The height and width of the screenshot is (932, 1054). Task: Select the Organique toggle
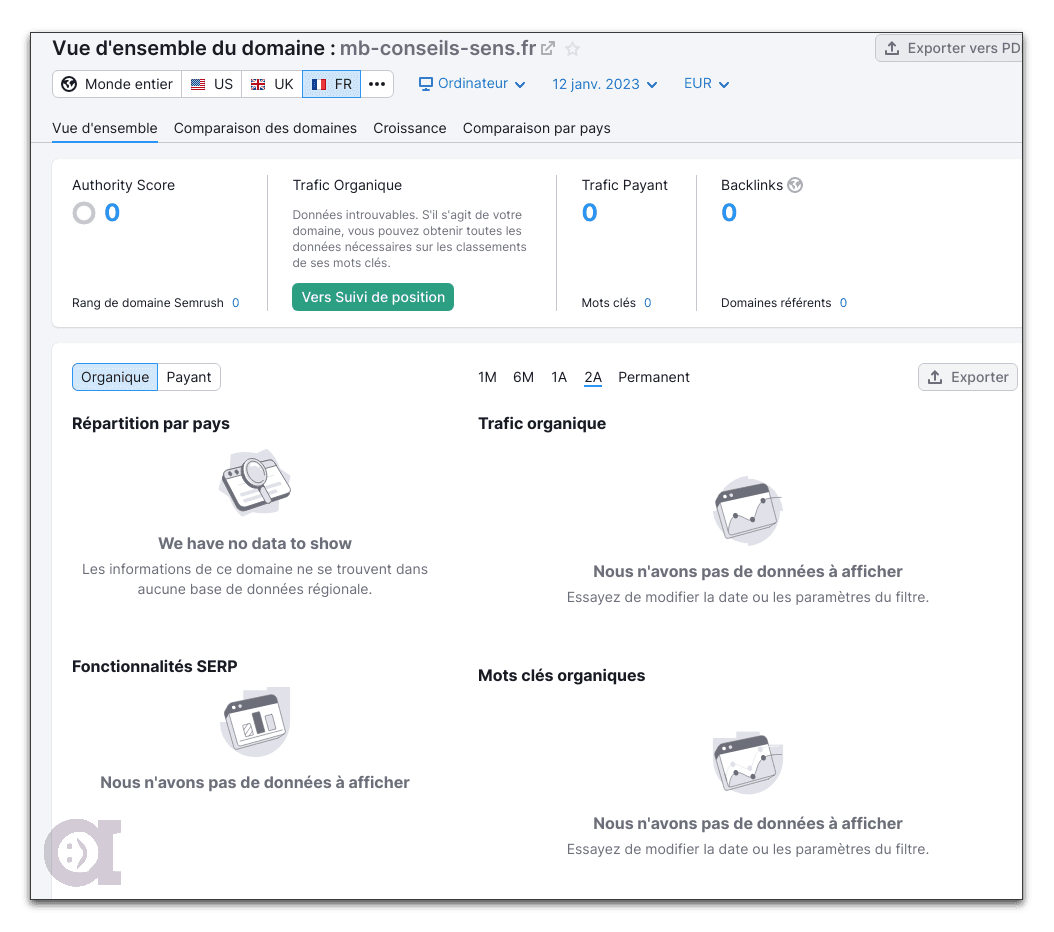click(115, 377)
